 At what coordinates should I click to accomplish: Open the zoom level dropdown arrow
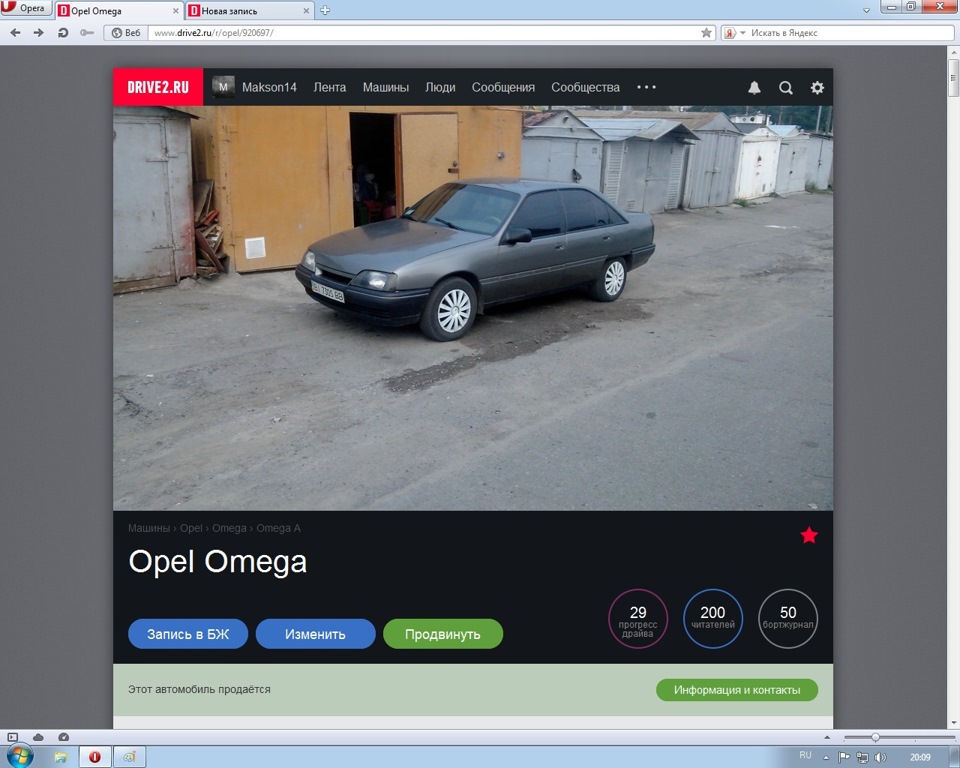point(827,737)
